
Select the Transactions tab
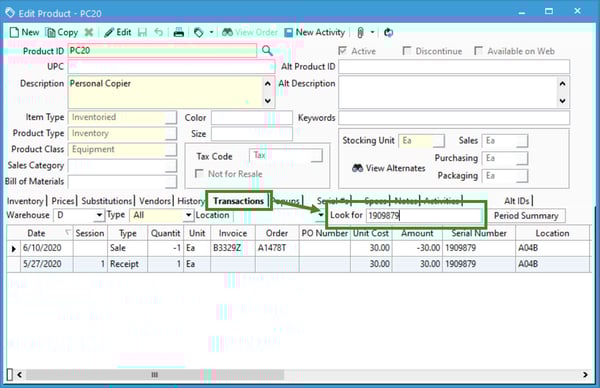tap(238, 201)
